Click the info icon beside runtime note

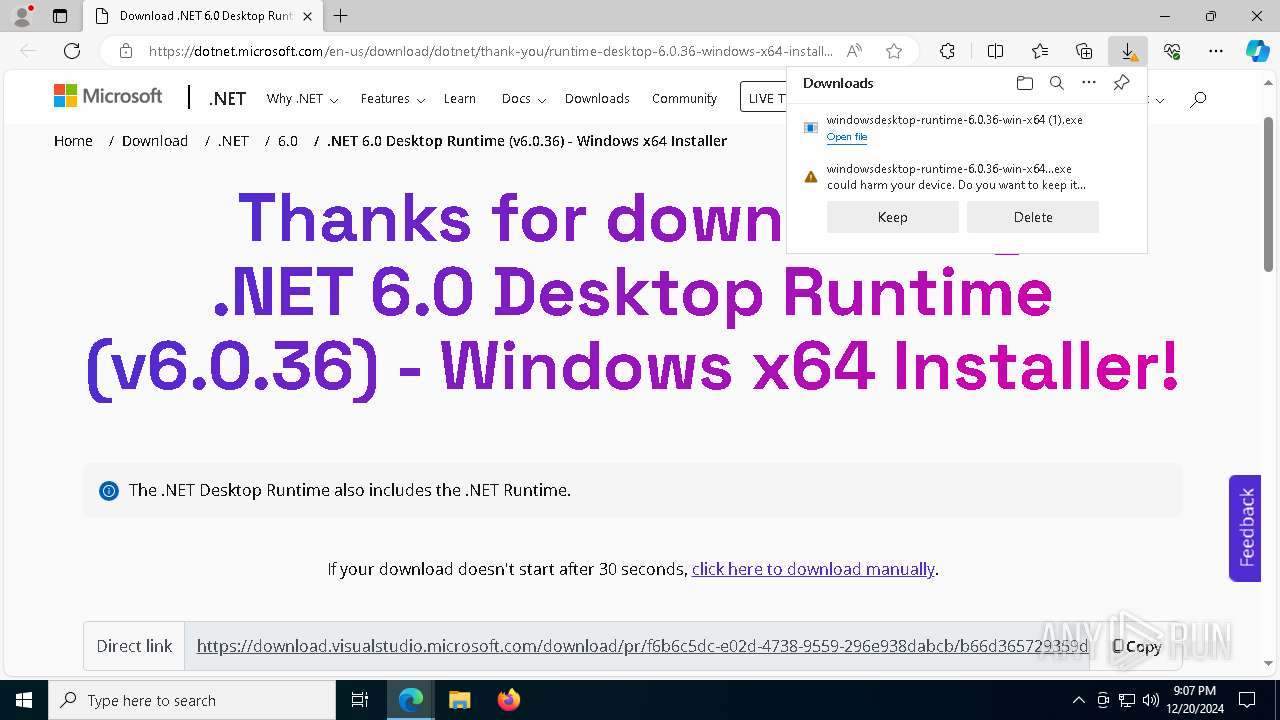(109, 491)
